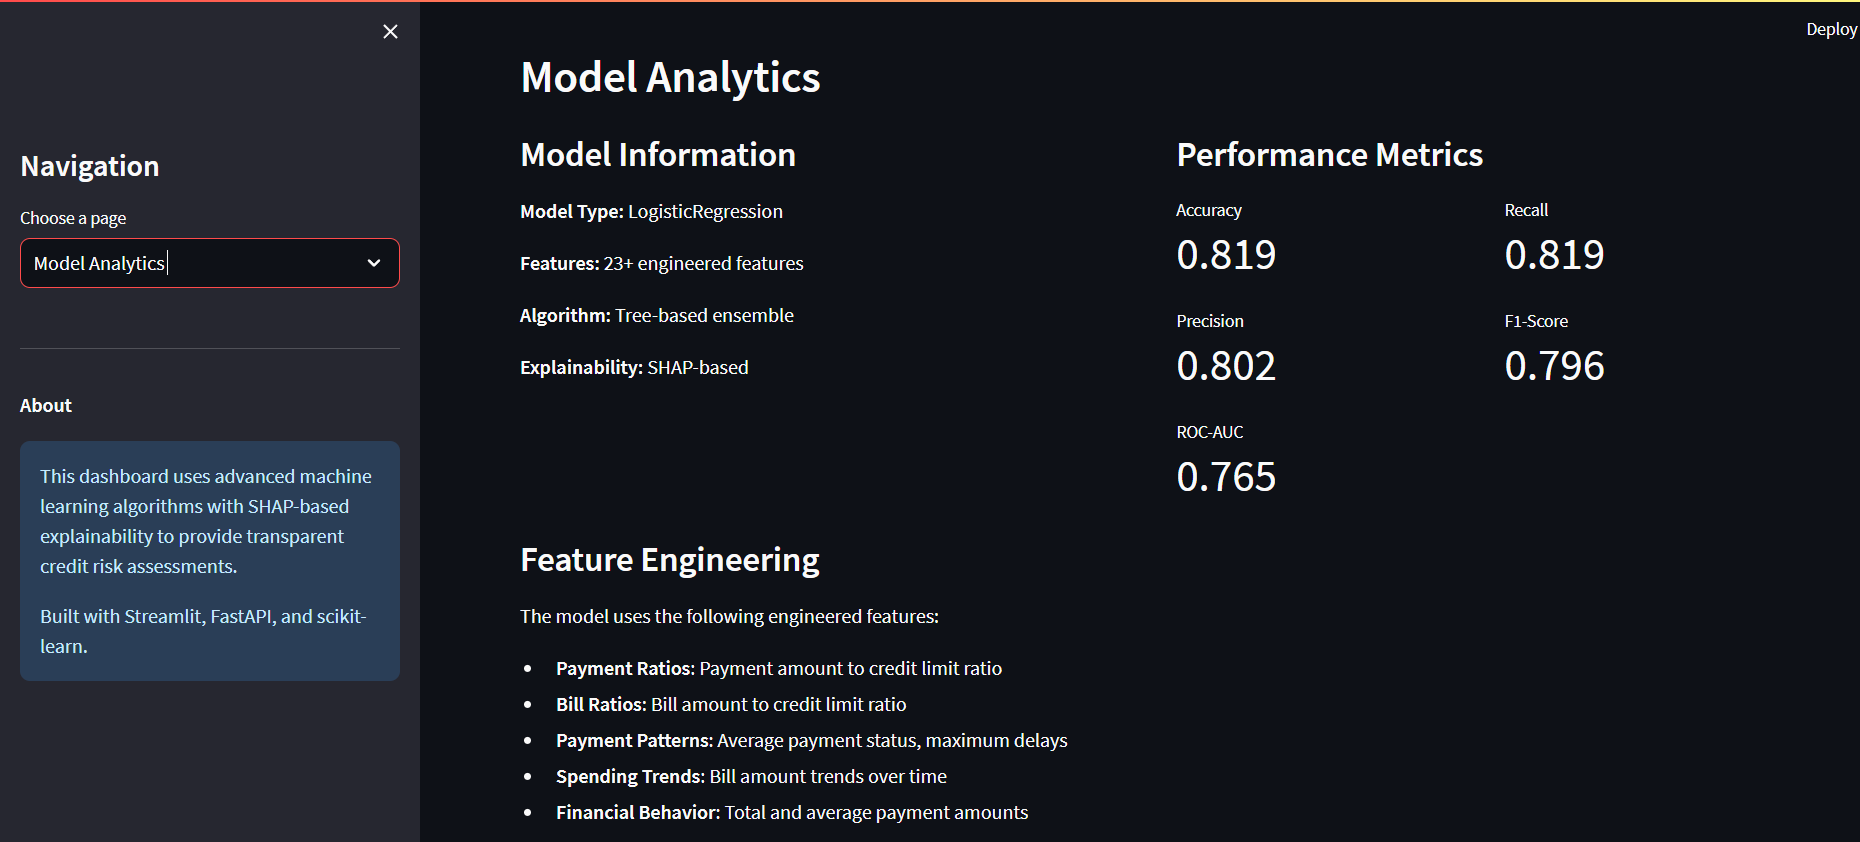Viewport: 1860px width, 842px height.
Task: Click the Model Type LogisticRegression line
Action: [x=651, y=212]
